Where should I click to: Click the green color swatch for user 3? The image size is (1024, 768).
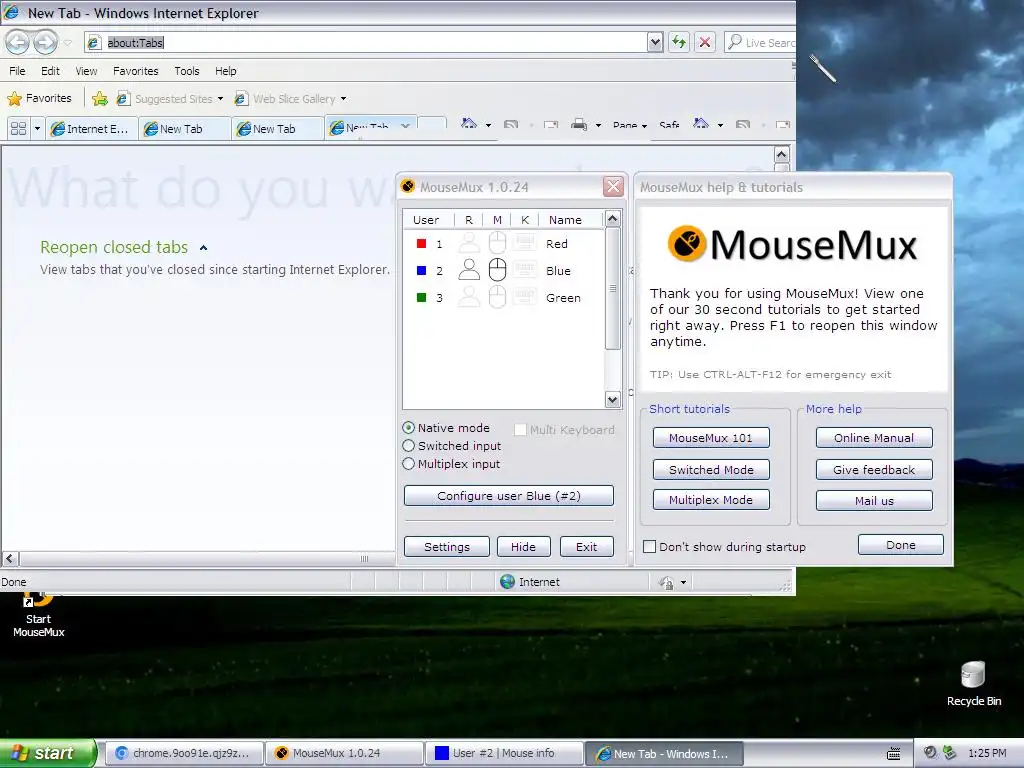coord(421,298)
